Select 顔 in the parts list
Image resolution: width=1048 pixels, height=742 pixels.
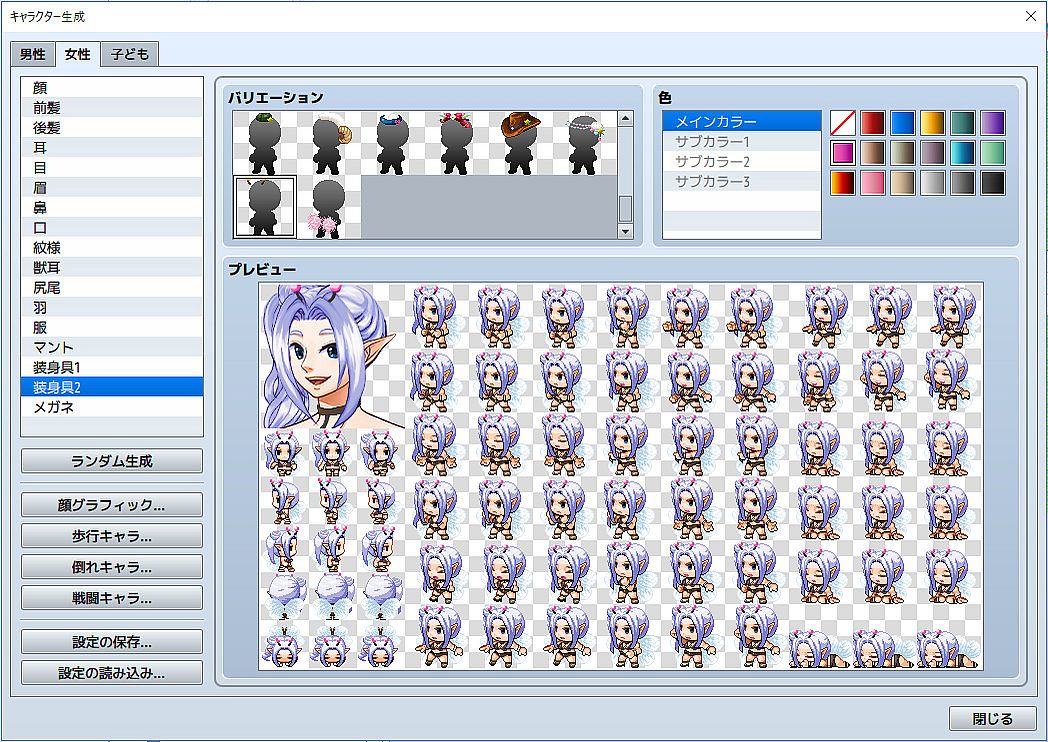click(x=112, y=88)
